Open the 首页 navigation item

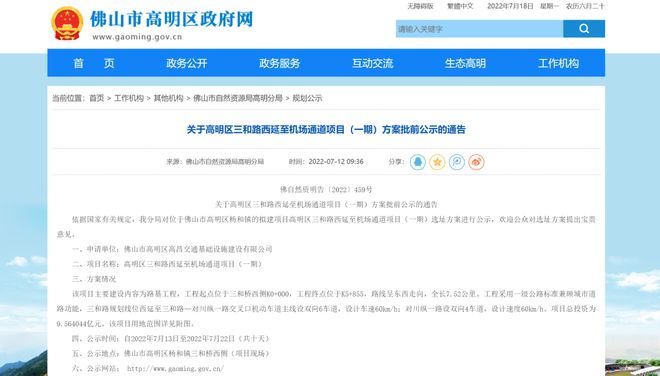tap(94, 63)
